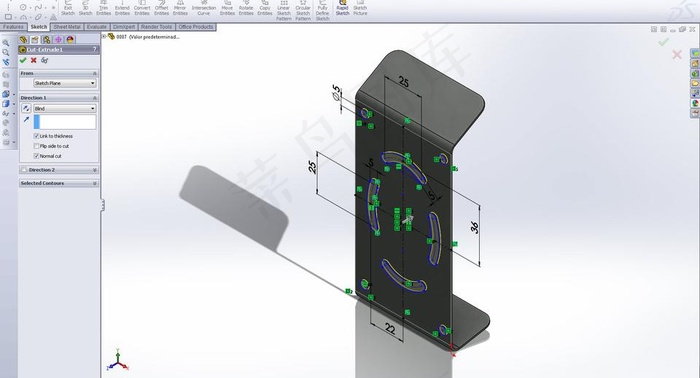Cancel the Cut-Extrude with red X
This screenshot has height=378, width=700.
point(33,60)
